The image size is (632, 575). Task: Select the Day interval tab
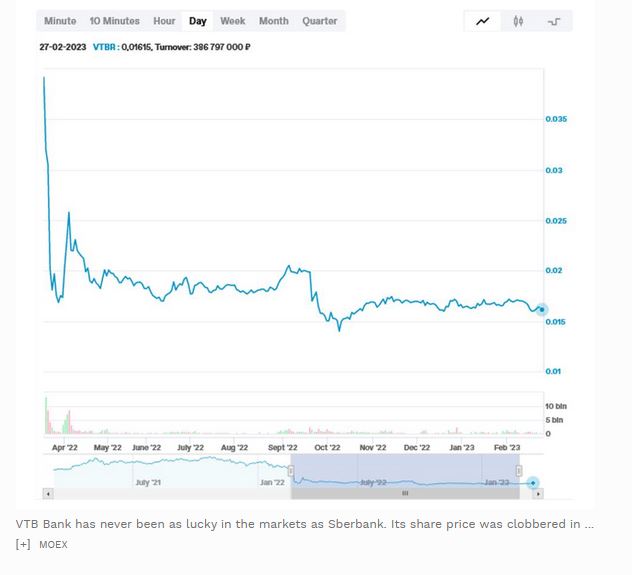[x=198, y=21]
